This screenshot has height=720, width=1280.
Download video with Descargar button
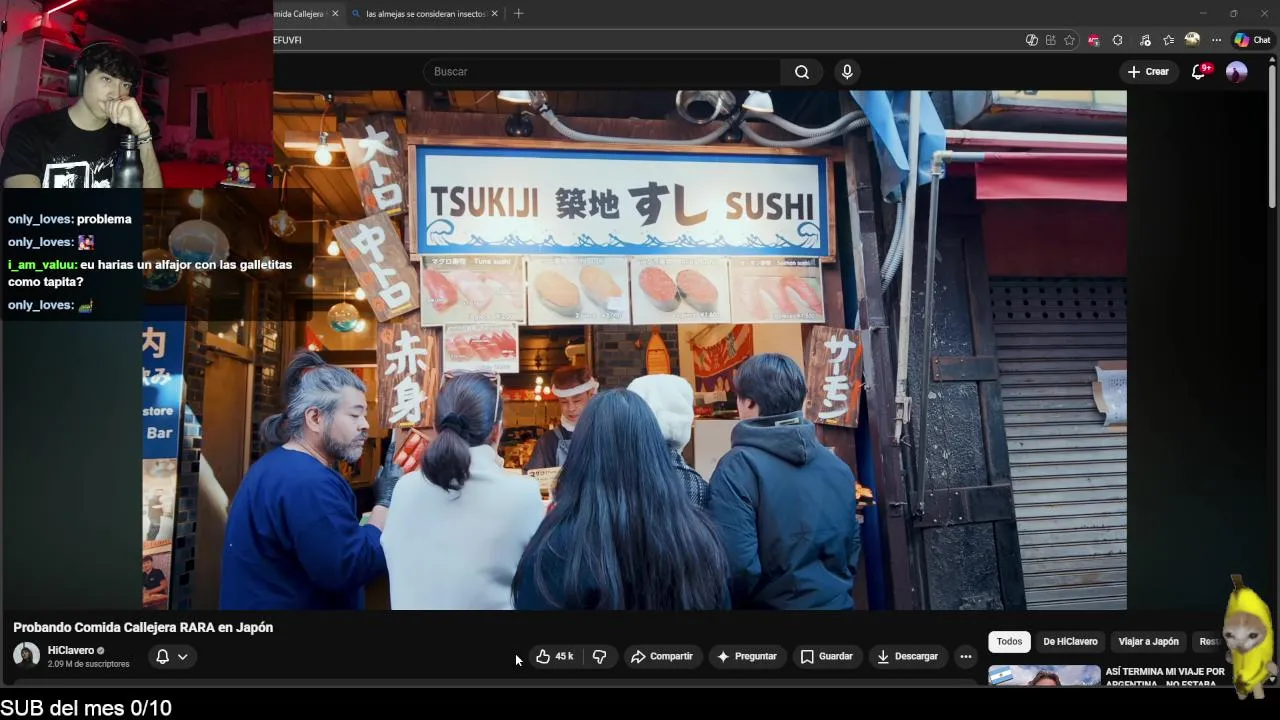point(908,657)
